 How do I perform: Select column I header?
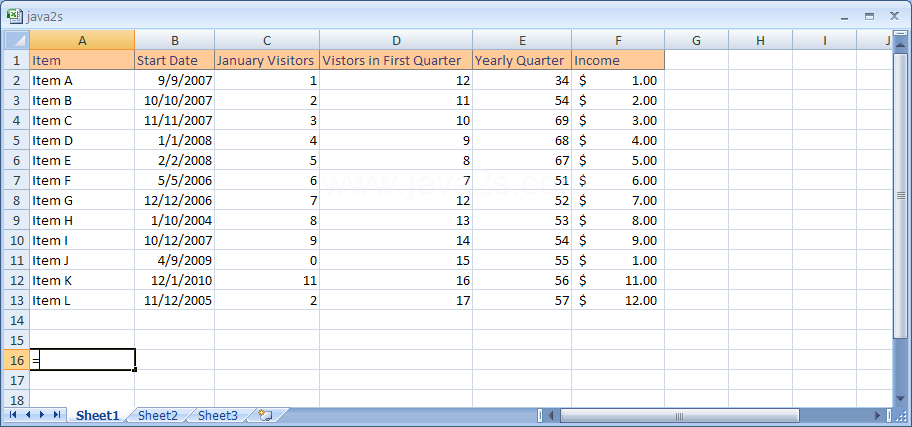click(824, 41)
